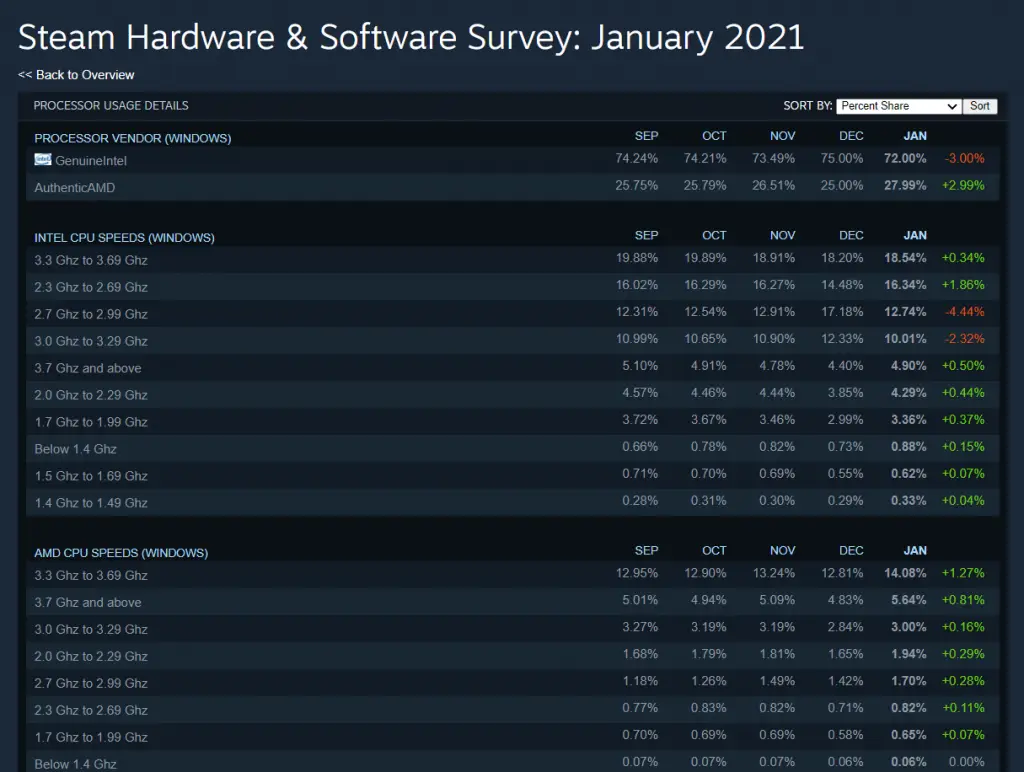Screen dimensions: 1024x772
Task: Click AuthenticAMD January value 27.99%
Action: pyautogui.click(x=904, y=185)
